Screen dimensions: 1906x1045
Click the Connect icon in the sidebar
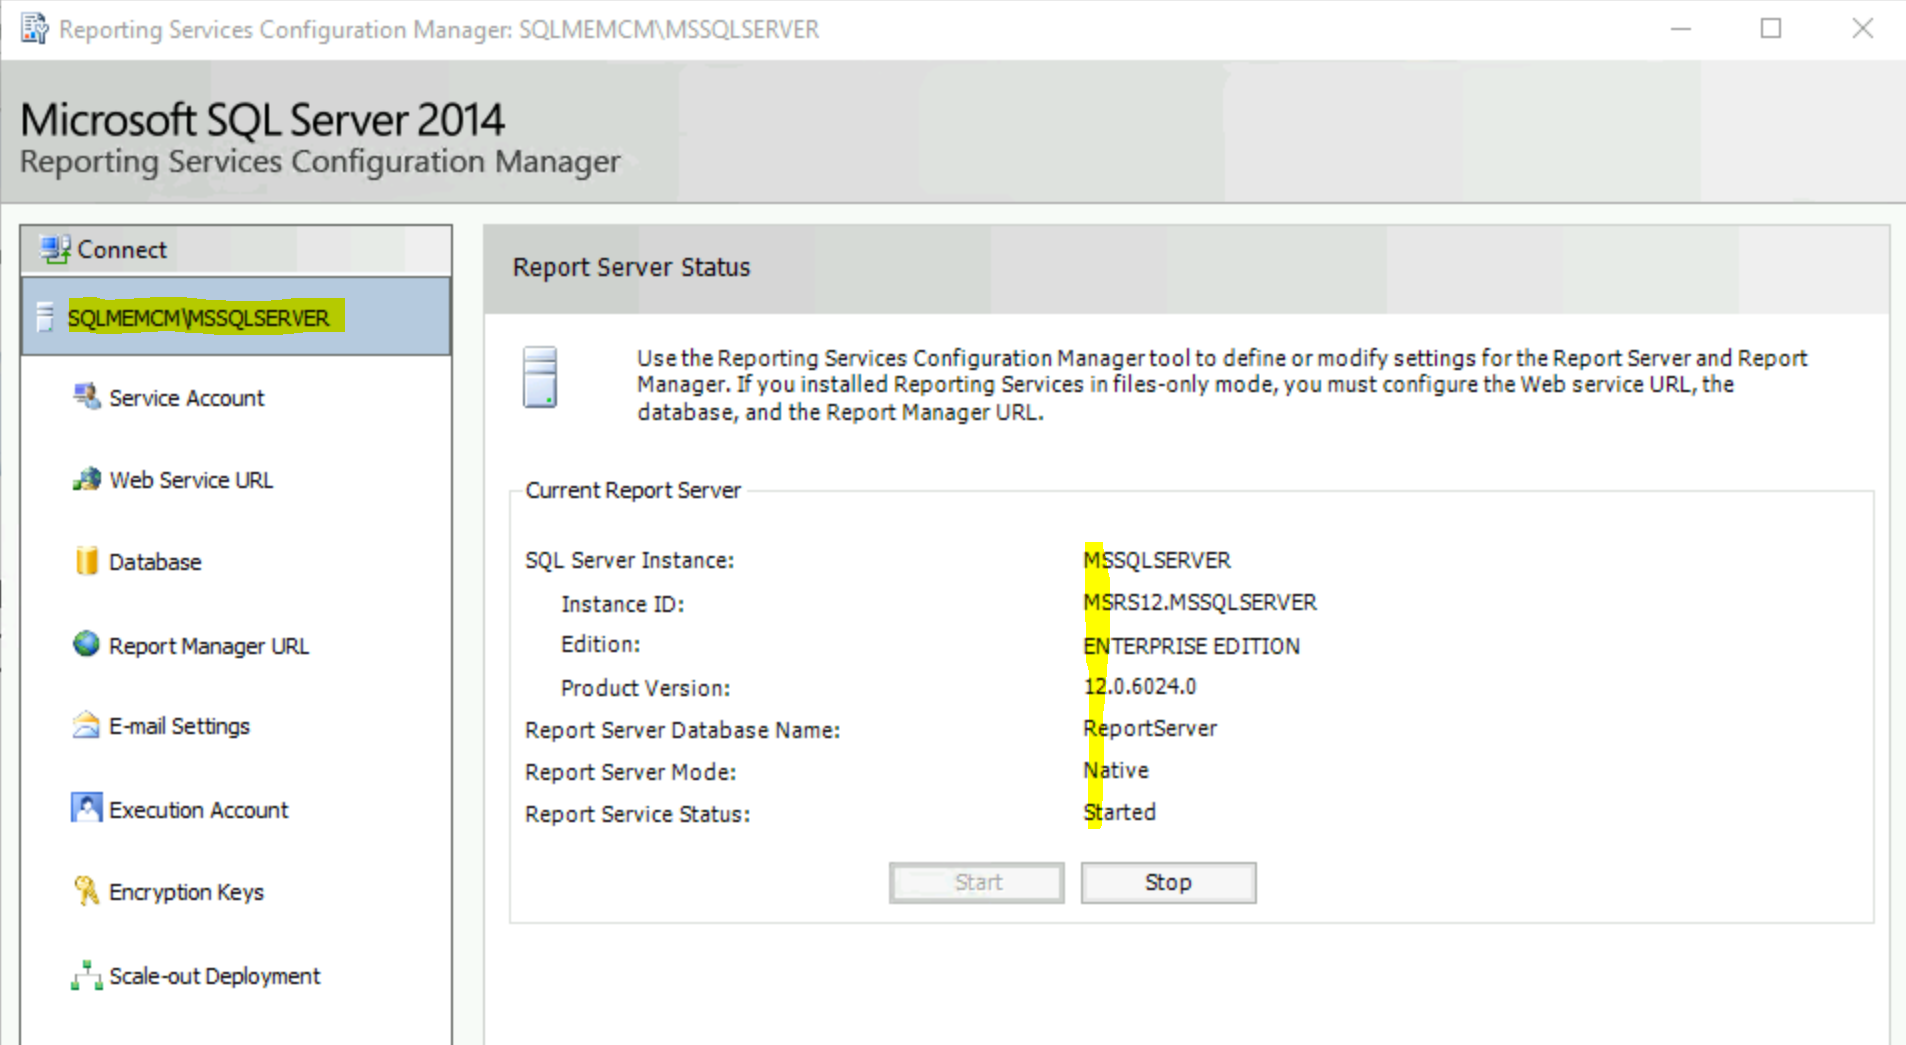coord(55,249)
